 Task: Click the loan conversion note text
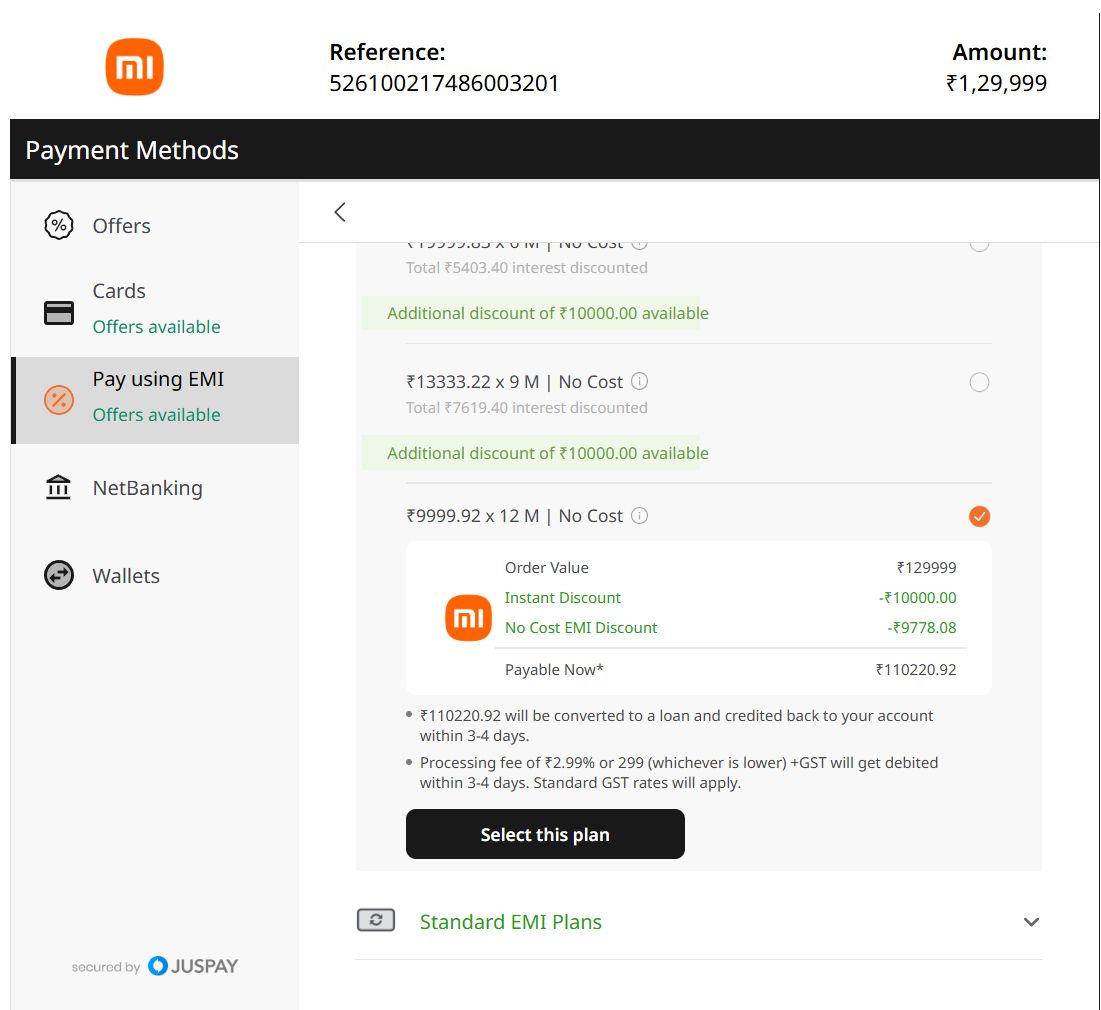pos(676,726)
